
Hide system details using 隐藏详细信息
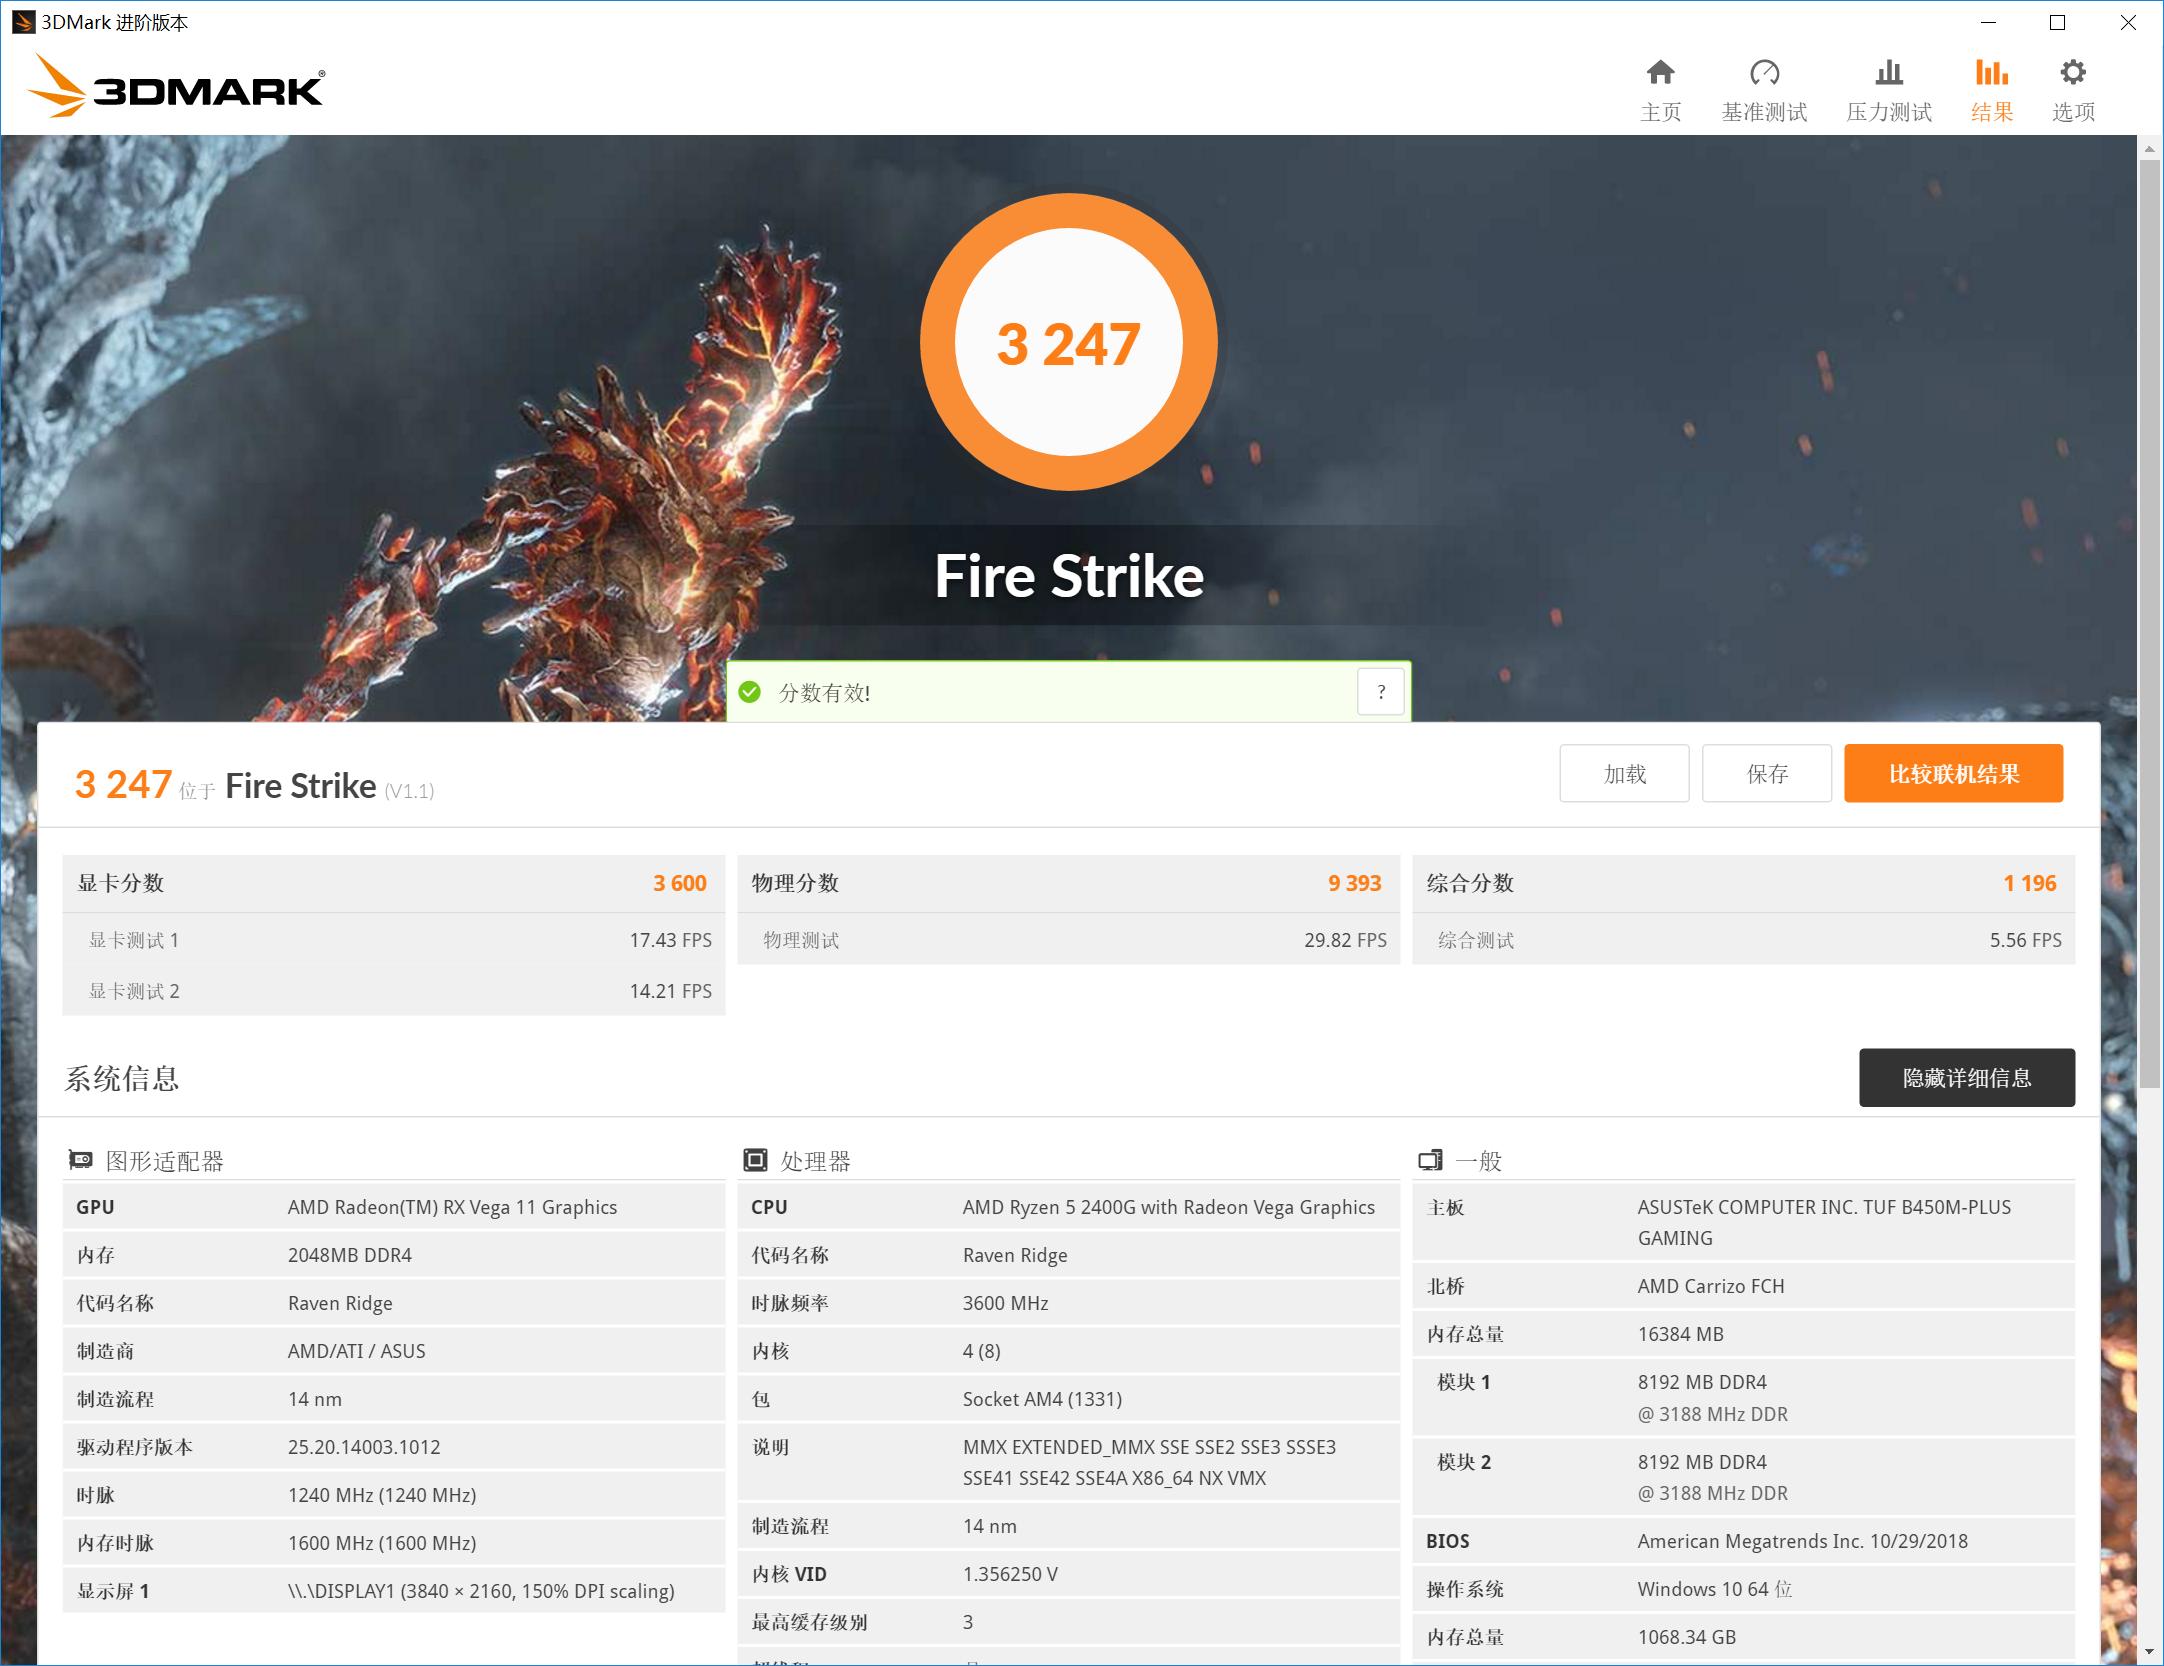click(x=1967, y=1078)
